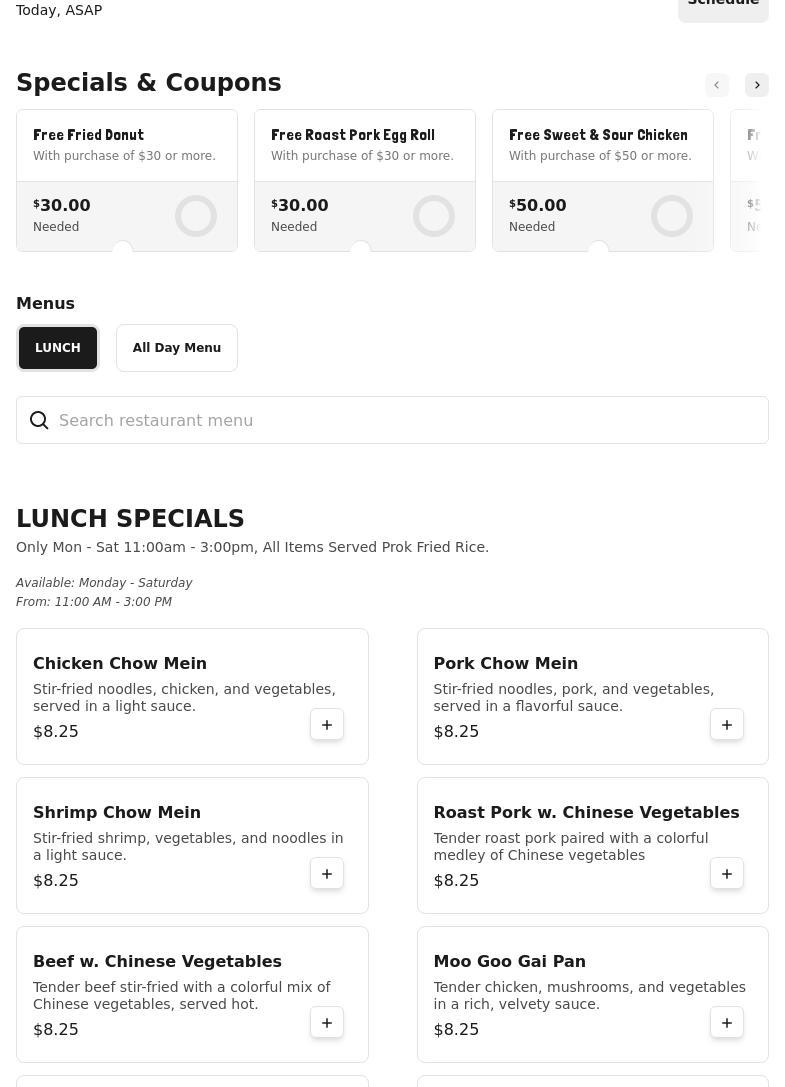Click the Free Fried Donut progress ring
This screenshot has height=1087, width=785.
tap(196, 216)
